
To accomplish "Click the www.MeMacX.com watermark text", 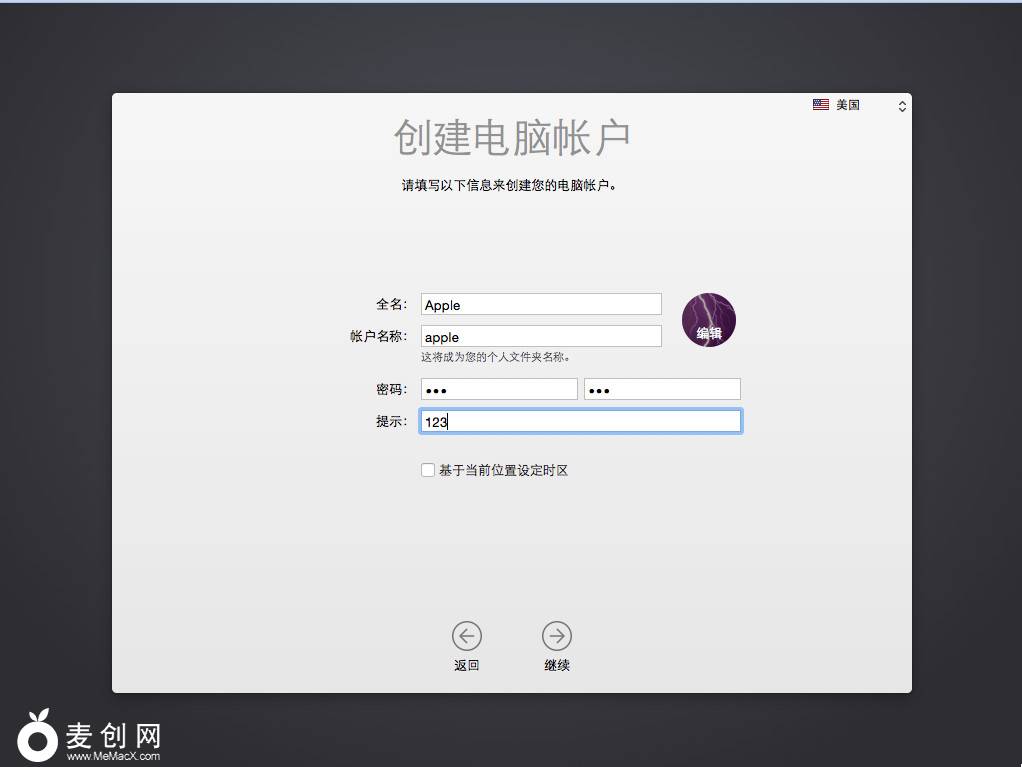I will pyautogui.click(x=113, y=757).
